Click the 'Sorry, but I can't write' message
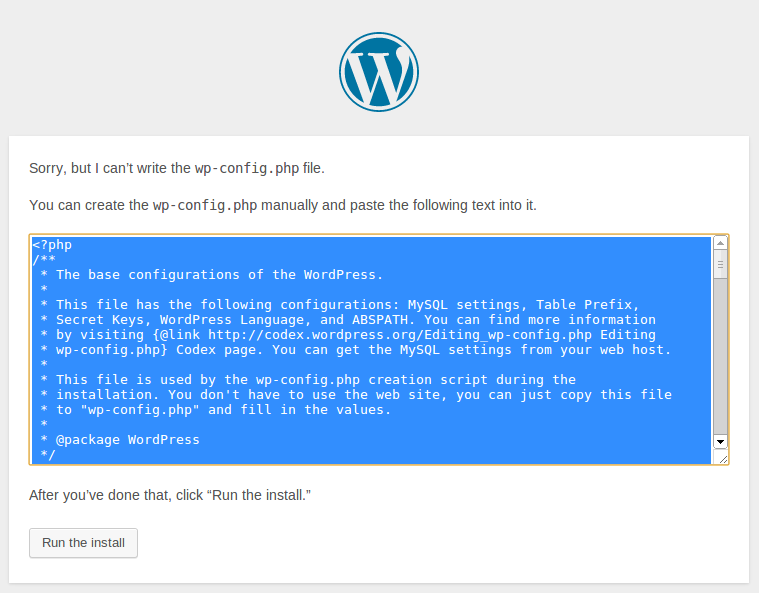 click(177, 168)
